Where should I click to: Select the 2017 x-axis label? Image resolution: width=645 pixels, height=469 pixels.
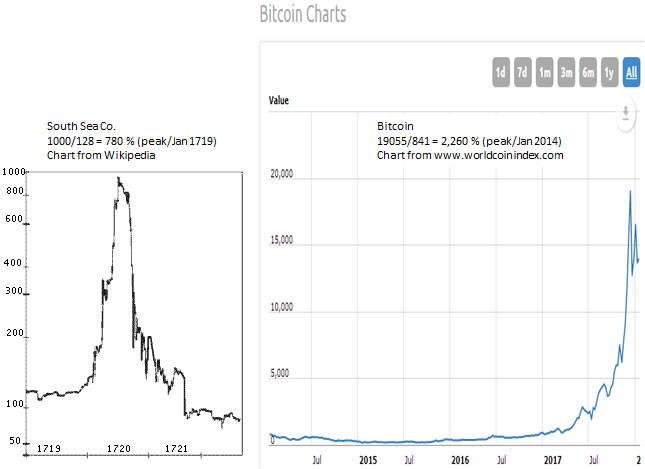pos(552,461)
